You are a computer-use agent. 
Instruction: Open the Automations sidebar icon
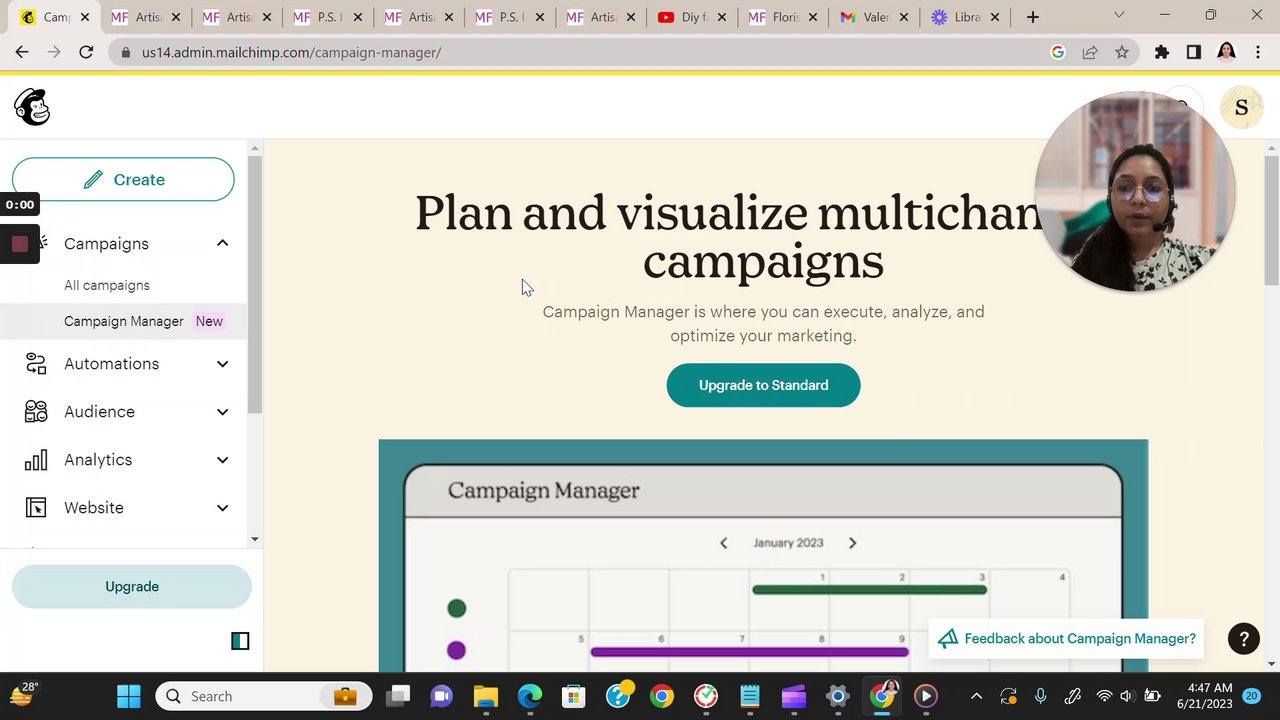click(x=36, y=364)
